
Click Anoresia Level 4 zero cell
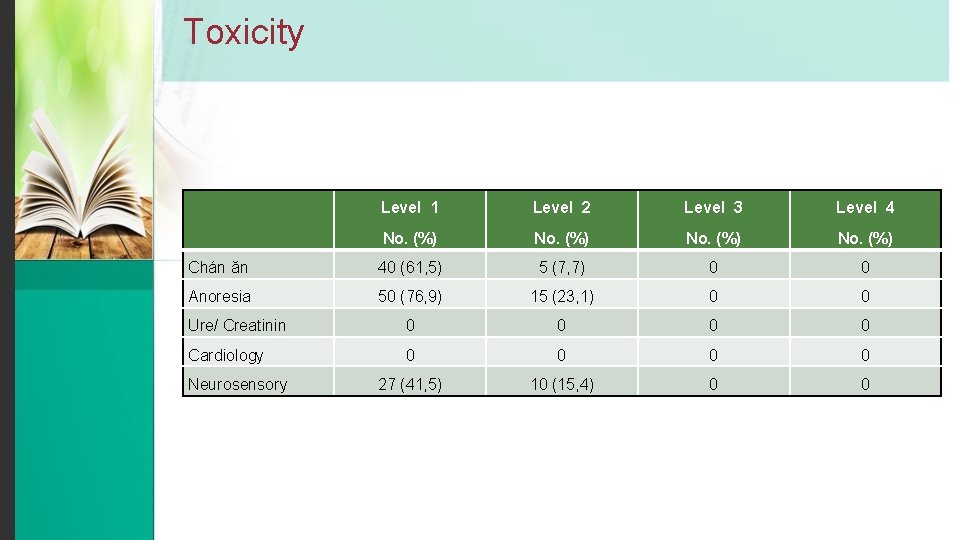865,297
